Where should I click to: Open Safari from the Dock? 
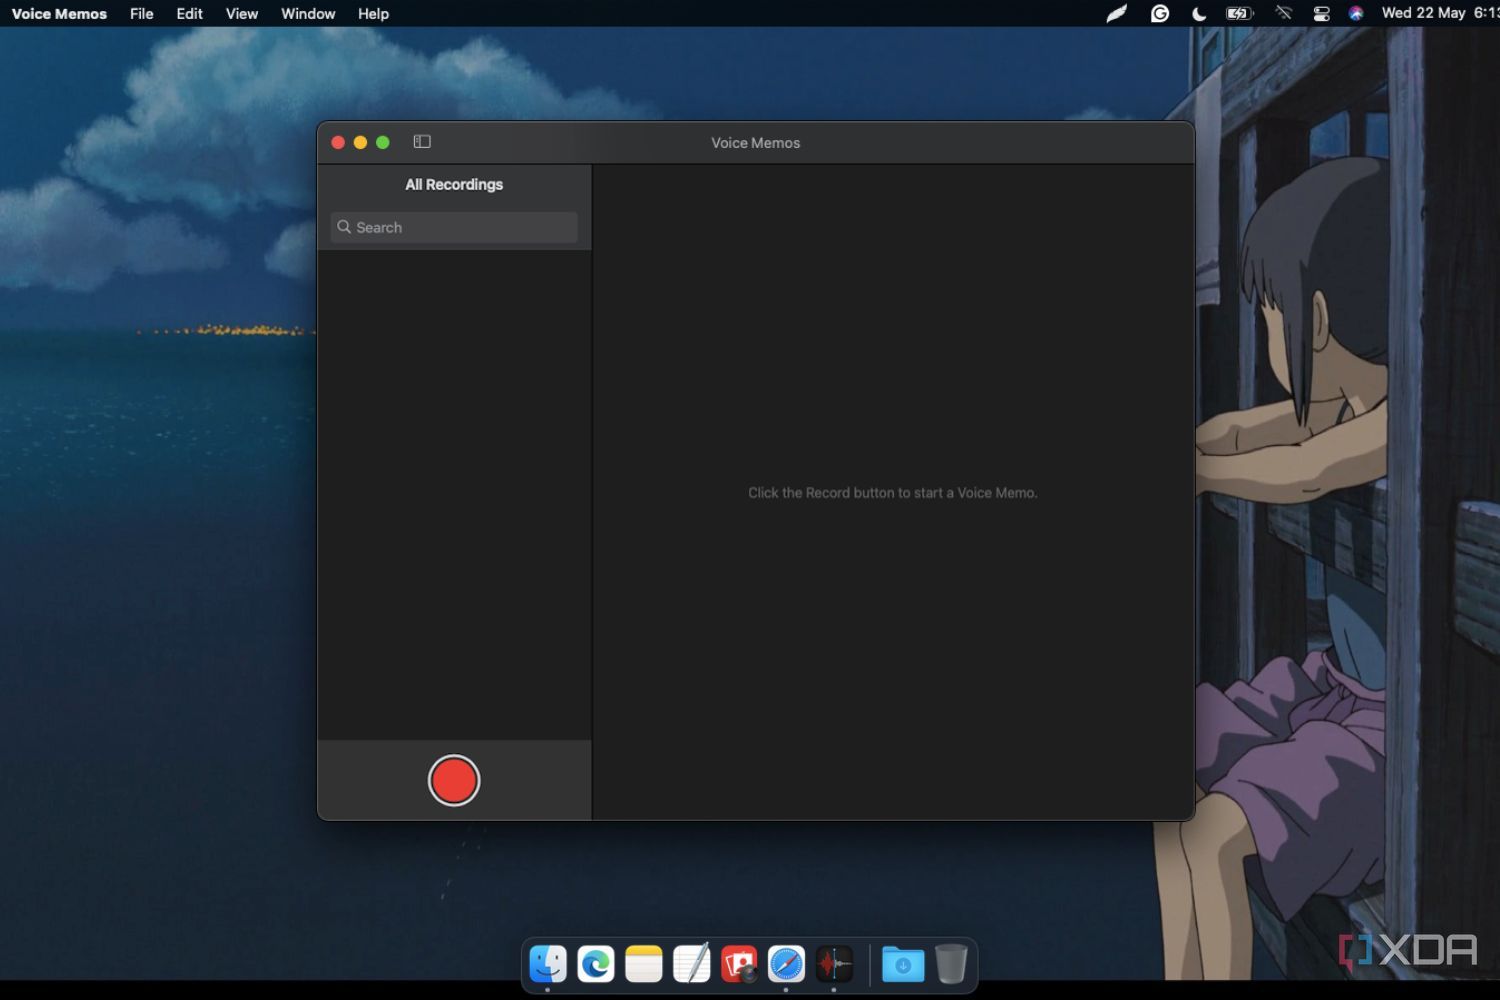point(787,964)
